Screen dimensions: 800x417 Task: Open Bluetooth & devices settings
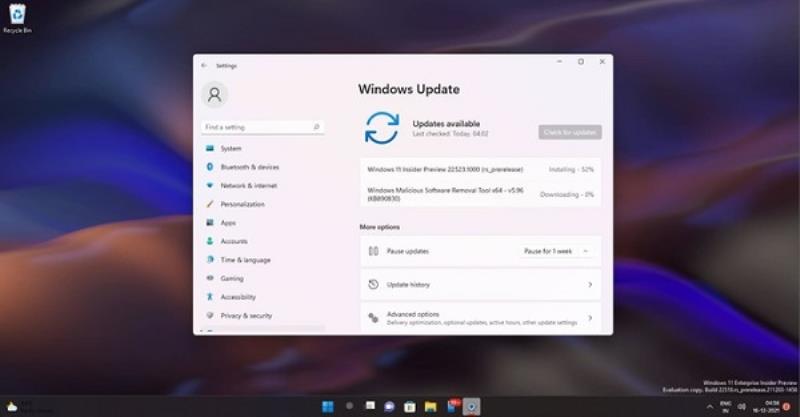[x=263, y=167]
